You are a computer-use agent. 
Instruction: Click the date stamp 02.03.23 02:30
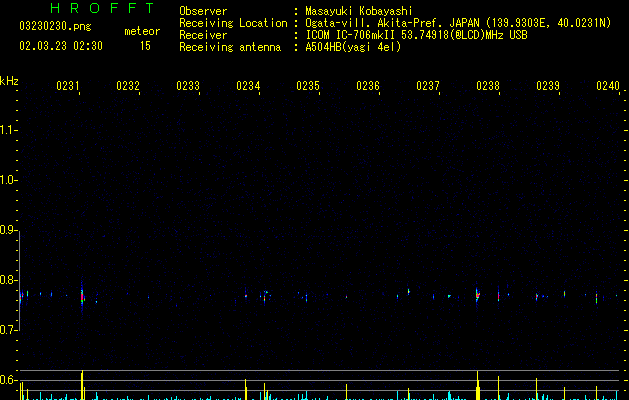click(x=61, y=46)
